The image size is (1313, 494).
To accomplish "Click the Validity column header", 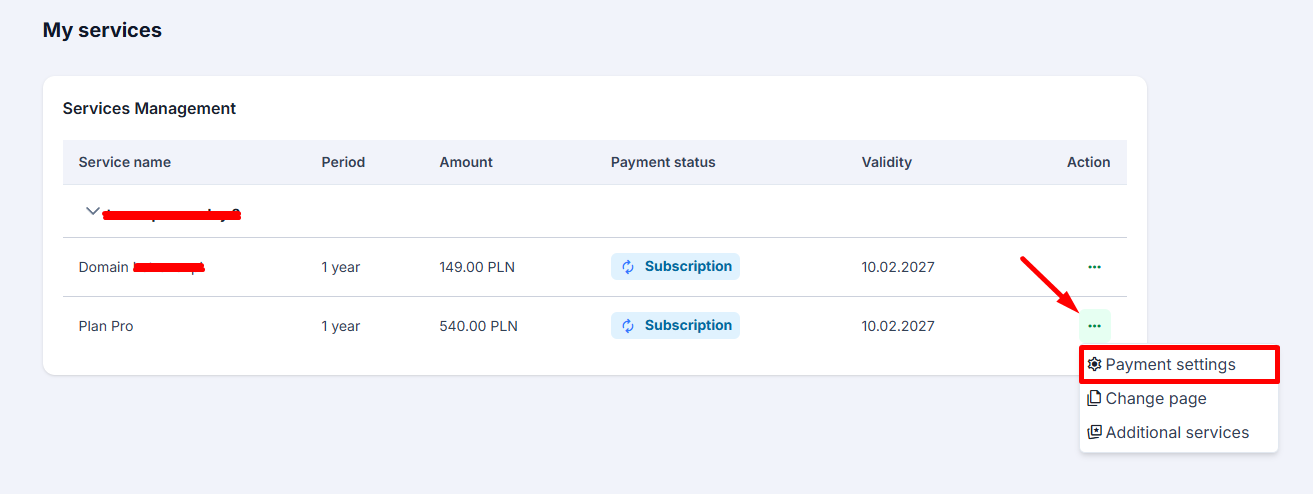I will [x=886, y=162].
